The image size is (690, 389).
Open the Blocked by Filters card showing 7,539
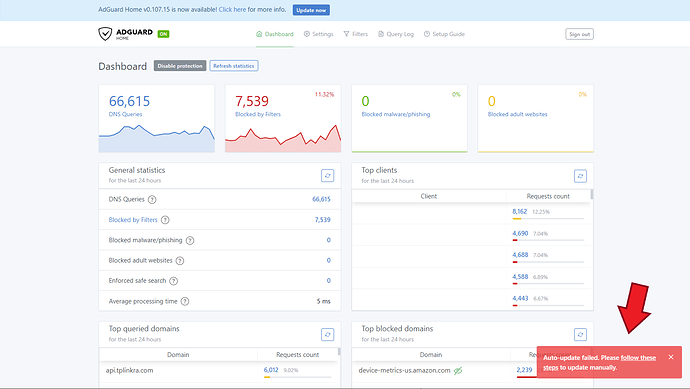pos(283,118)
